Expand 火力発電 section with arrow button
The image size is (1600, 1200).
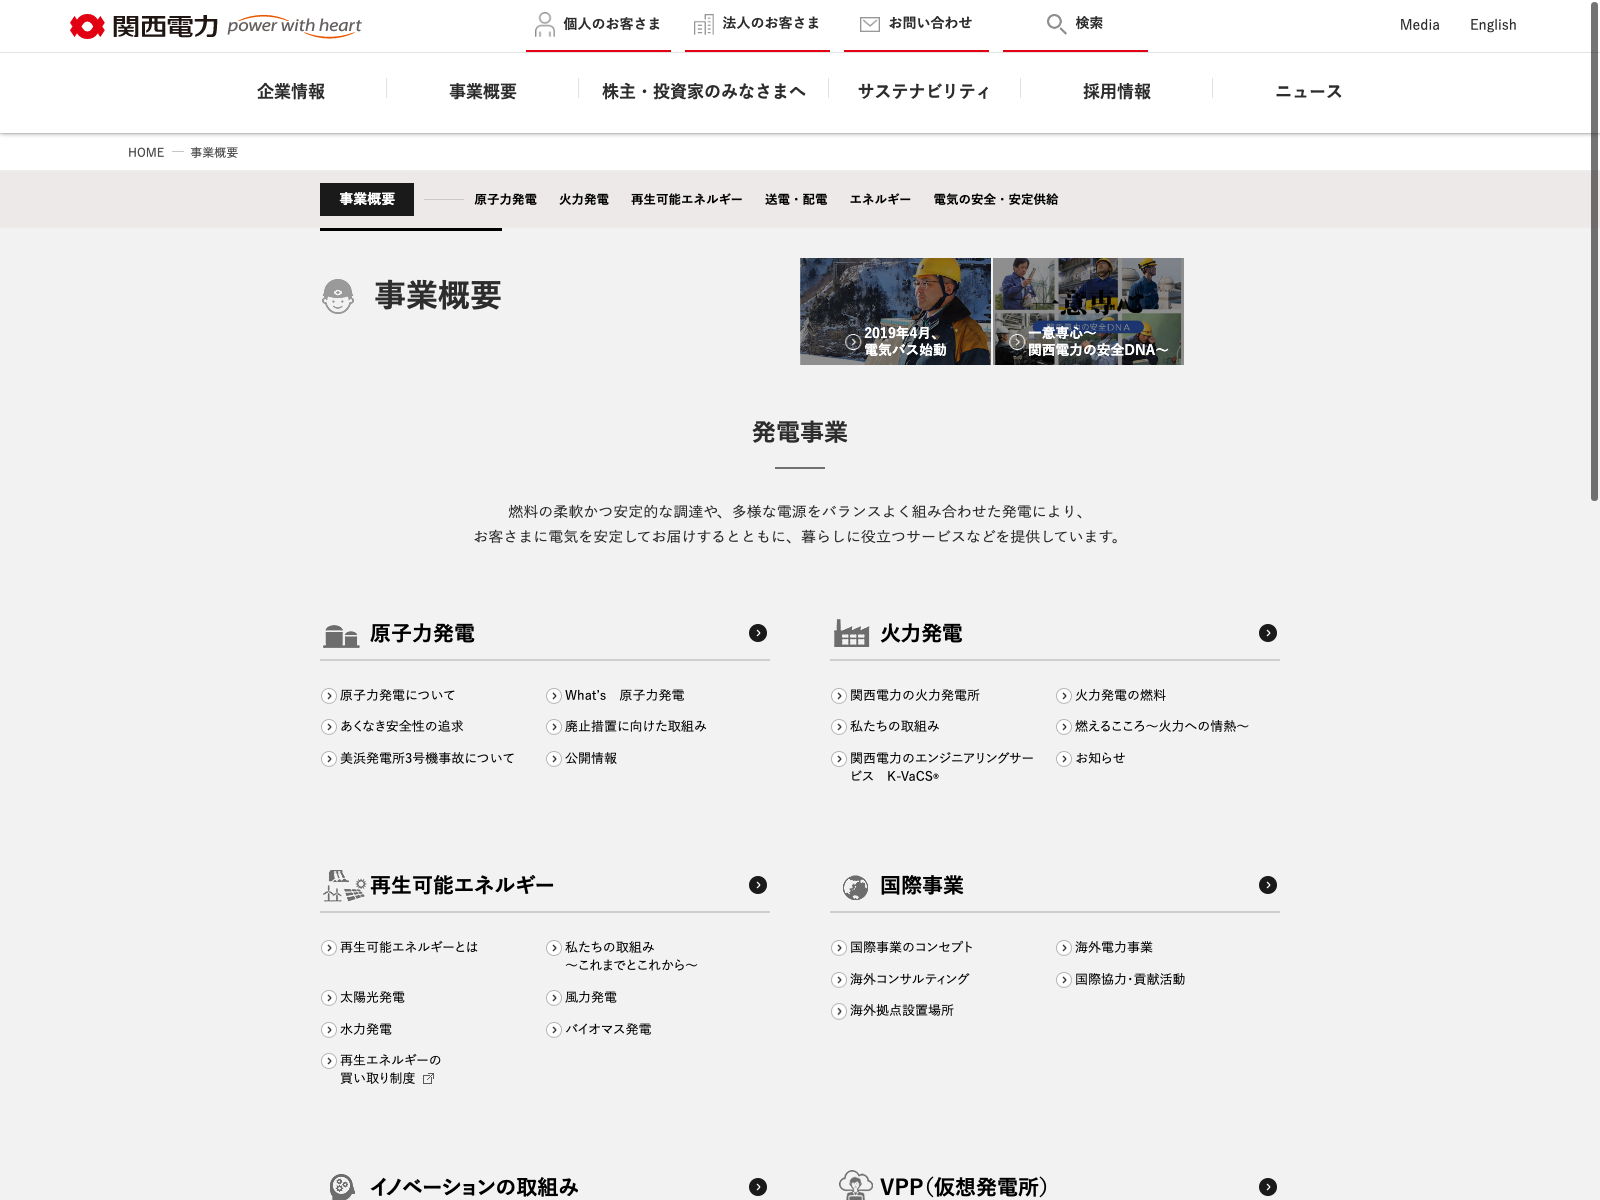click(1268, 633)
